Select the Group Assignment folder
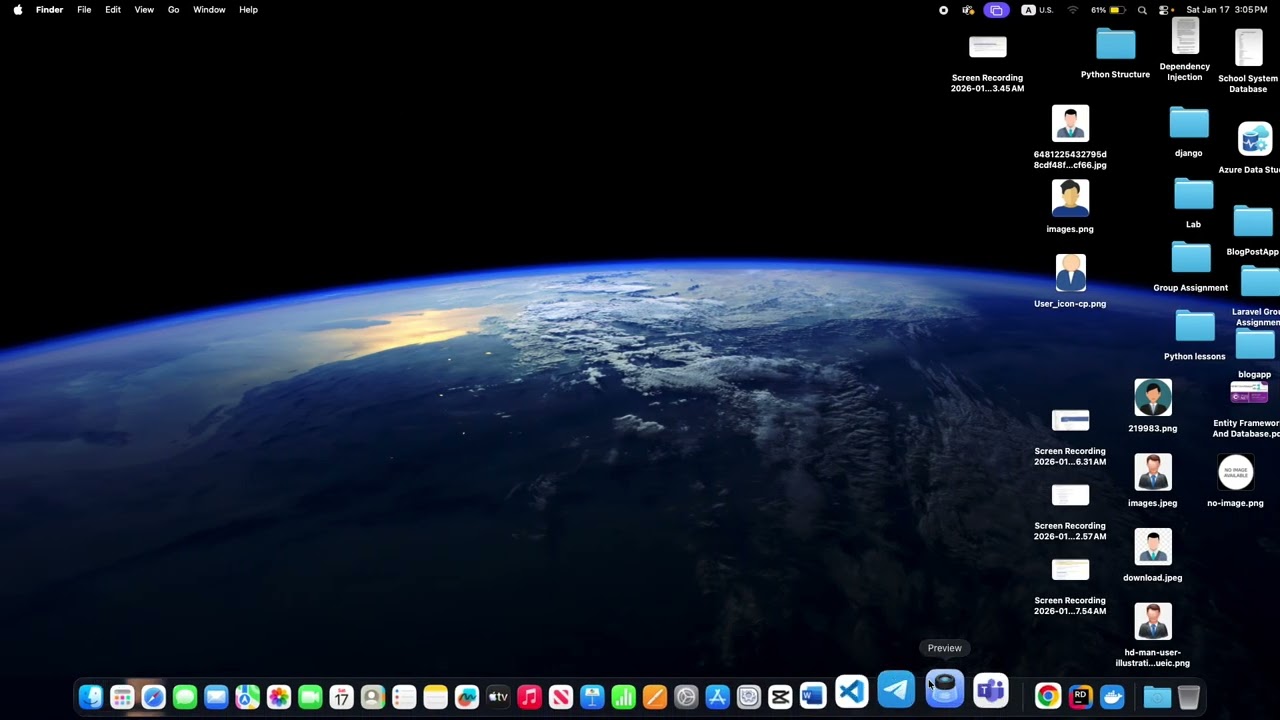 [1190, 266]
